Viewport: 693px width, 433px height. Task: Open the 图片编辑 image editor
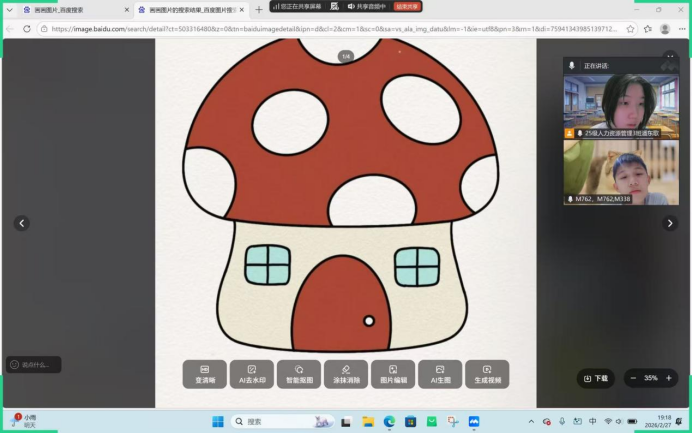393,374
